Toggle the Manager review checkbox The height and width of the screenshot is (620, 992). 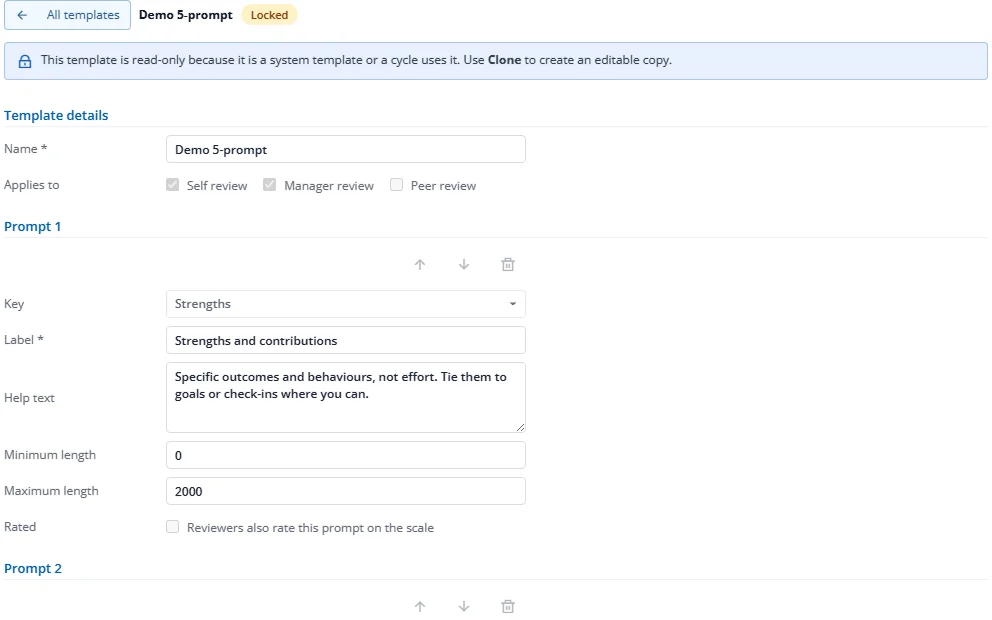270,185
